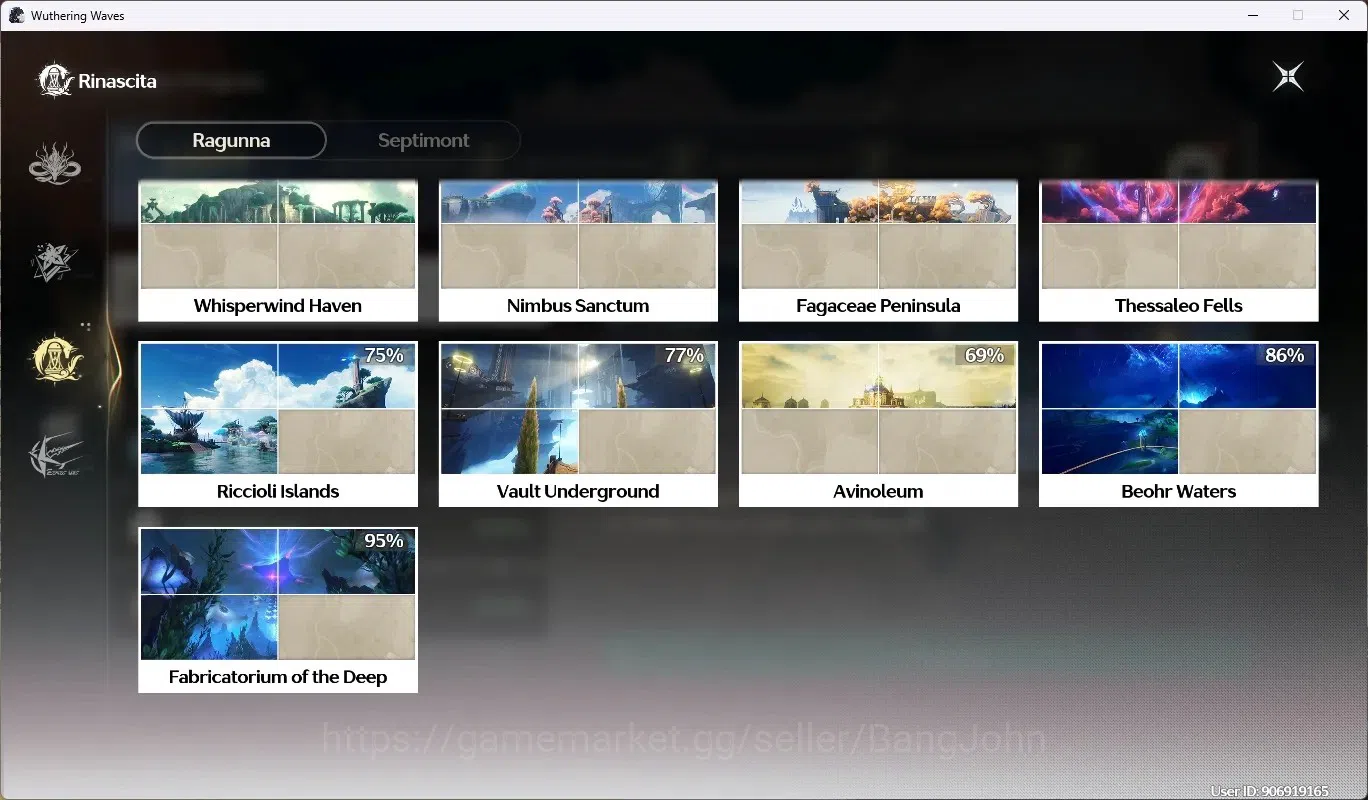The width and height of the screenshot is (1368, 800).
Task: Click the 86% progress badge
Action: pyautogui.click(x=1285, y=355)
